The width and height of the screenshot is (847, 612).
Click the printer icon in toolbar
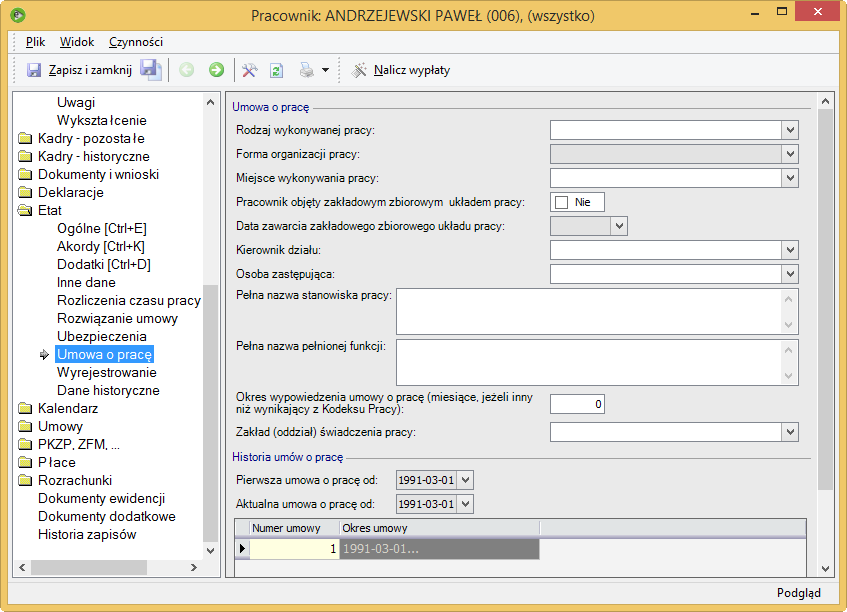[x=306, y=70]
